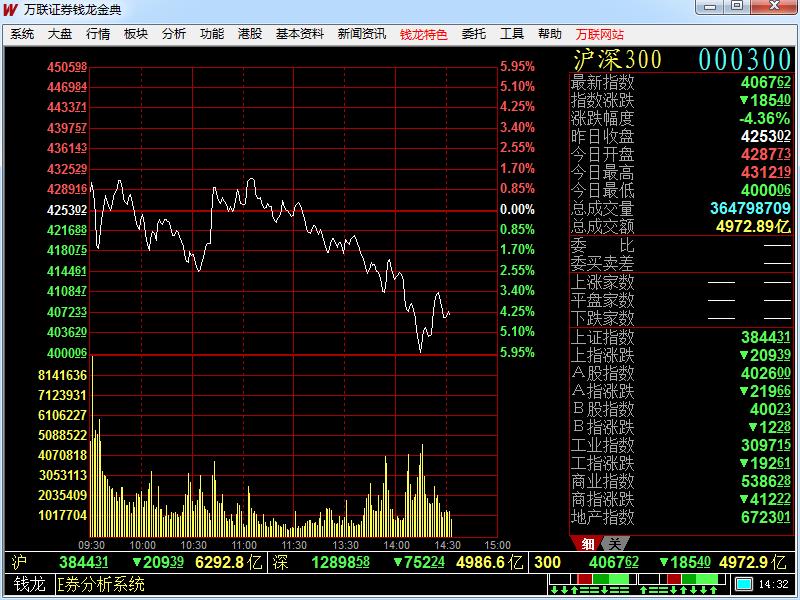Open the 新闻资讯 menu
This screenshot has height=600, width=800.
[362, 34]
